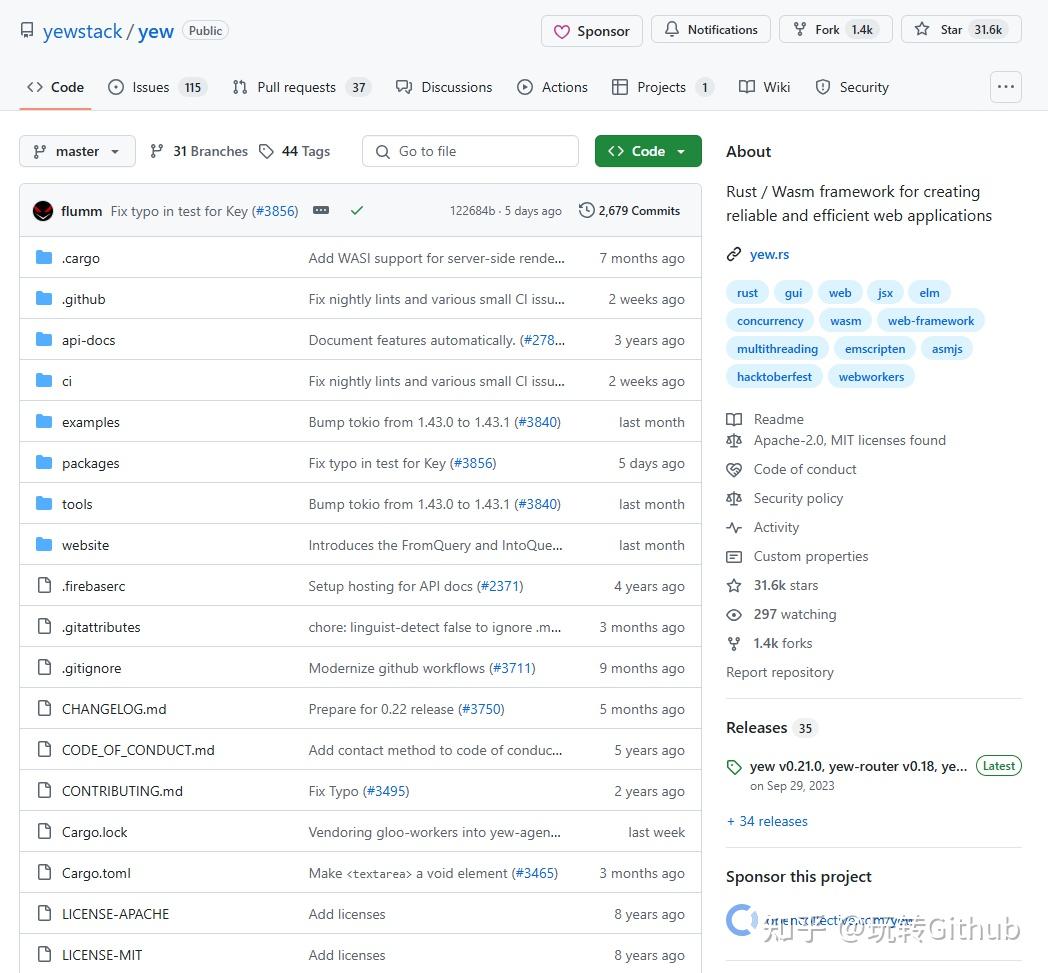Image resolution: width=1048 pixels, height=973 pixels.
Task: Click the Go to file search box
Action: tap(470, 151)
